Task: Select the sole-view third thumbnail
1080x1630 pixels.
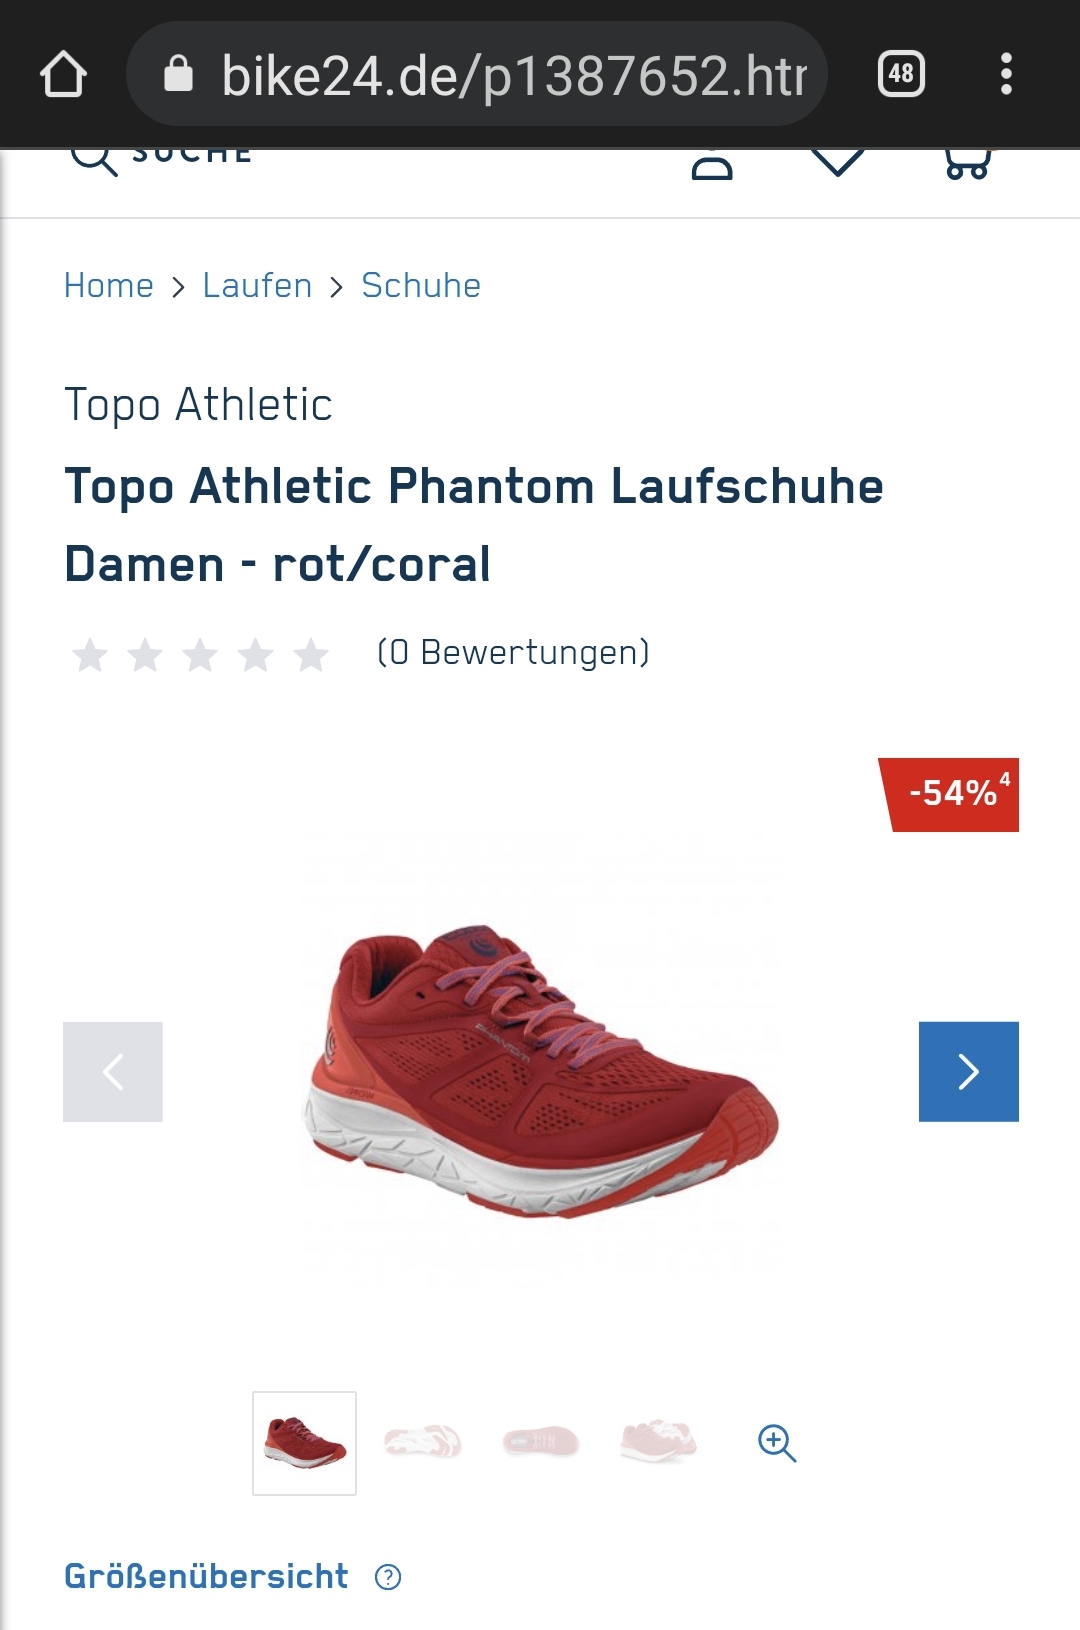Action: 540,1442
